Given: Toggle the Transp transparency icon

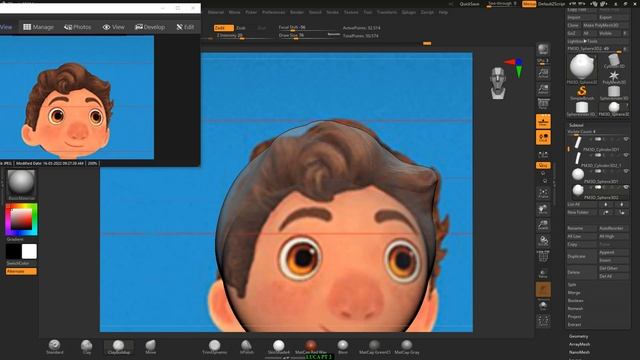Looking at the screenshot, I should pyautogui.click(x=543, y=274).
